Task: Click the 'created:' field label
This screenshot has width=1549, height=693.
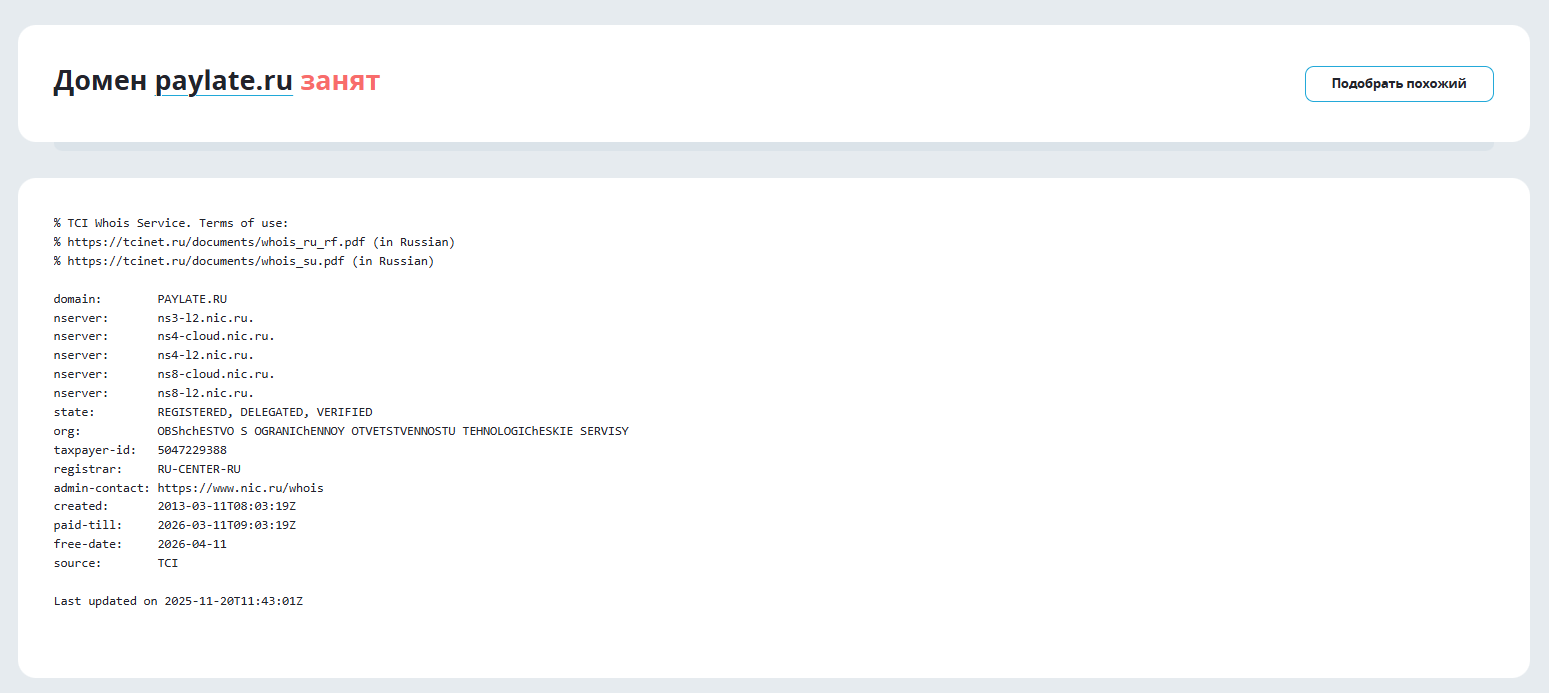Action: tap(81, 507)
